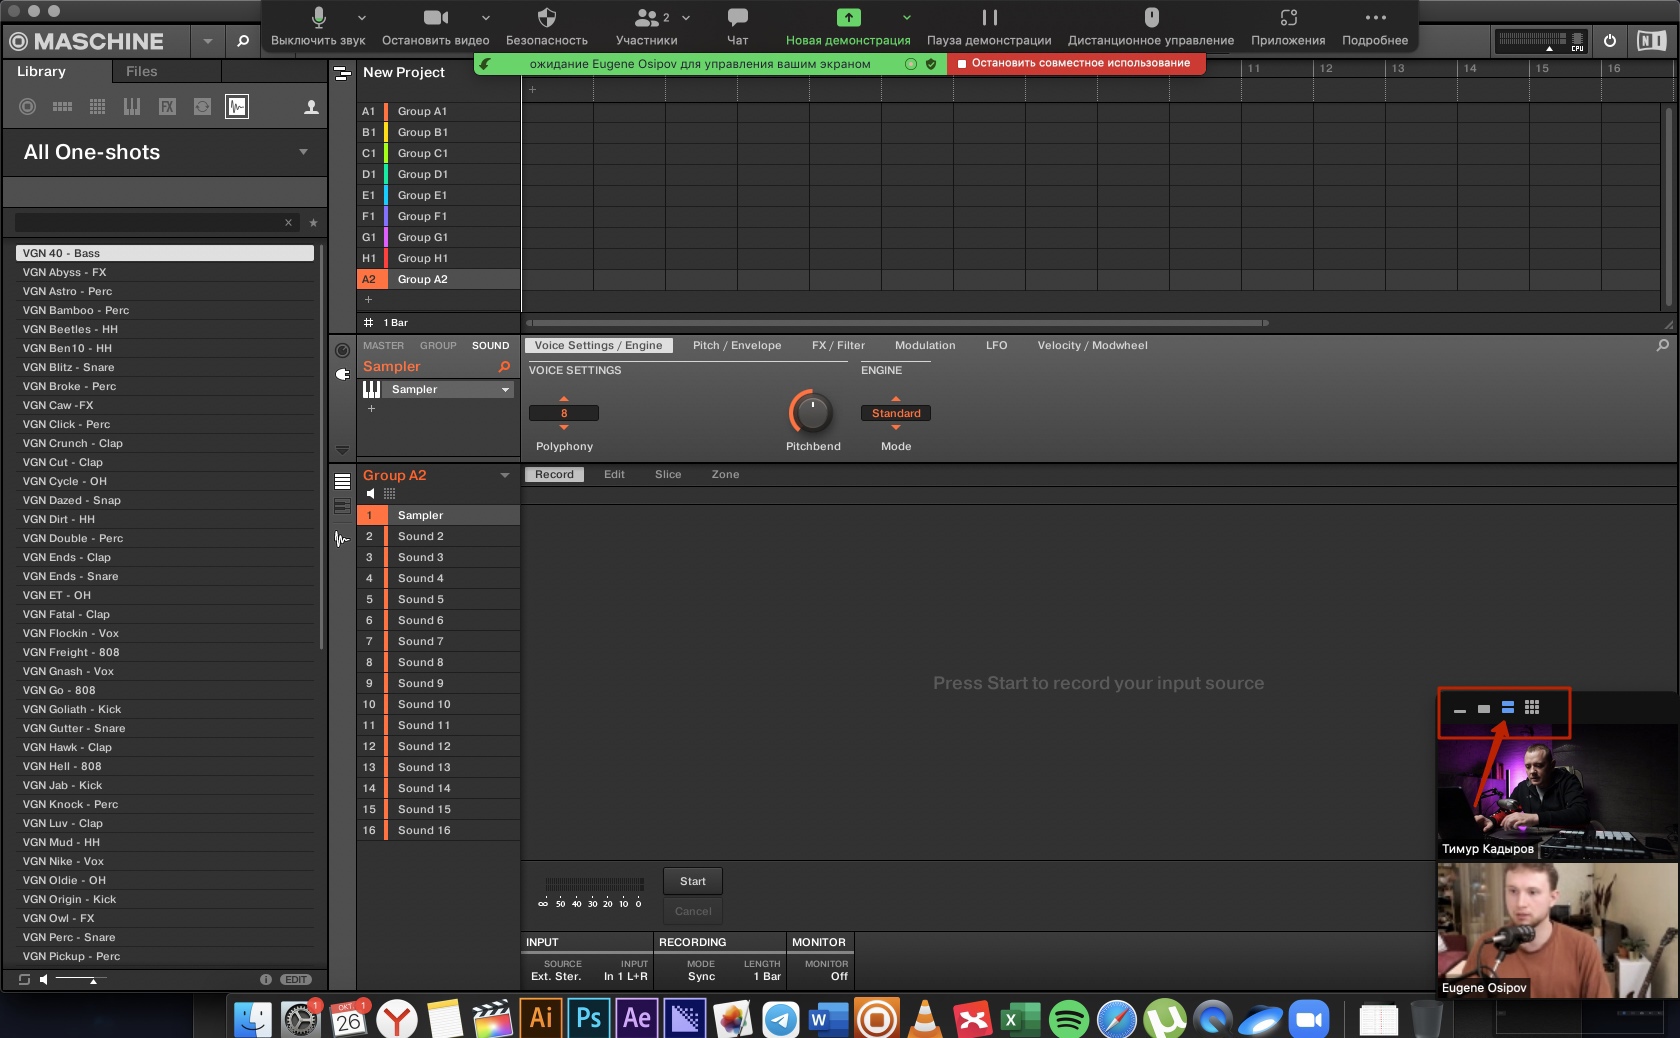The width and height of the screenshot is (1680, 1038).
Task: Add a plug-in slot below Sampler
Action: tap(371, 408)
